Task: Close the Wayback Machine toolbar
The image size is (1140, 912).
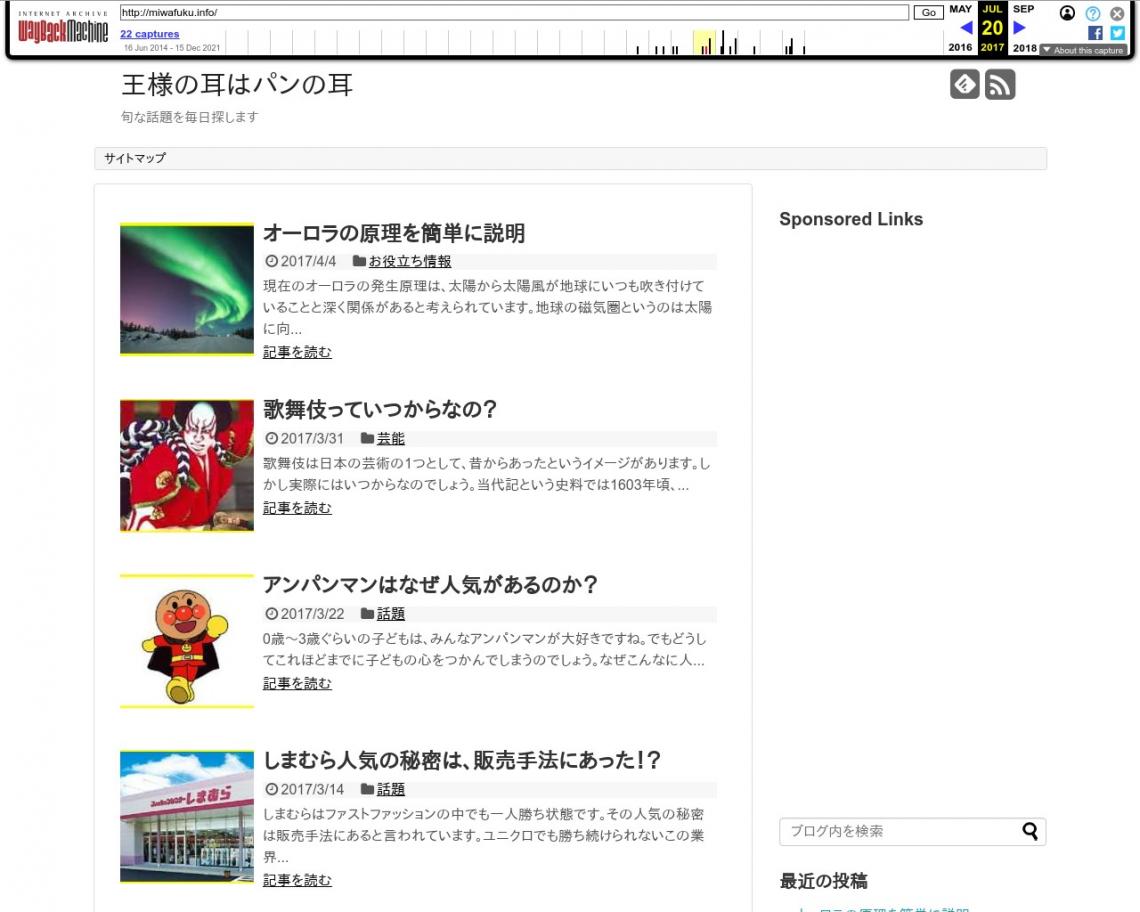Action: [1117, 13]
